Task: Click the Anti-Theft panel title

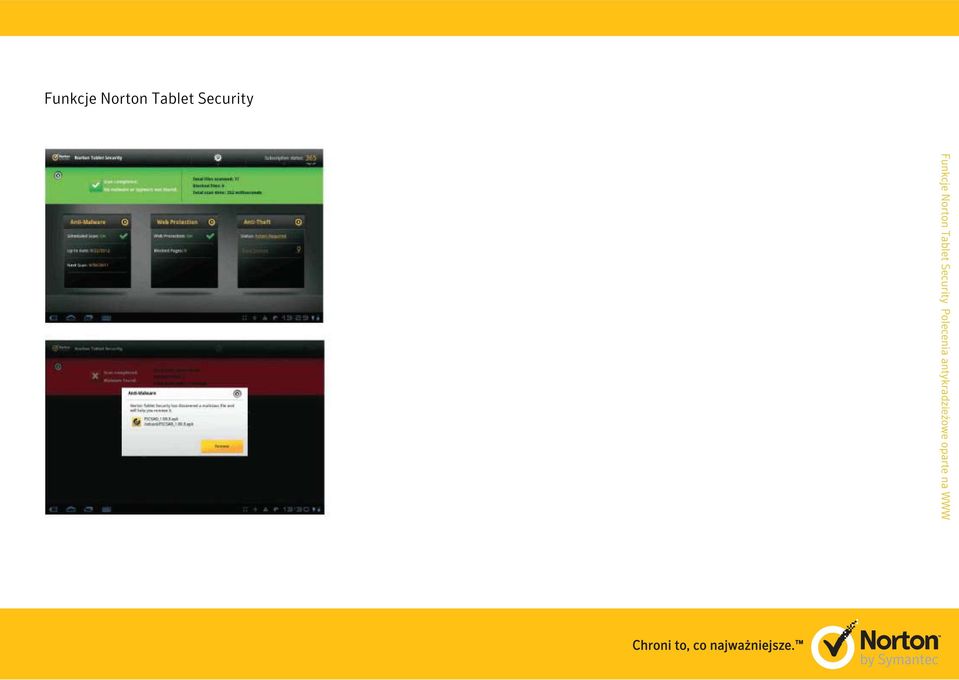Action: tap(257, 222)
